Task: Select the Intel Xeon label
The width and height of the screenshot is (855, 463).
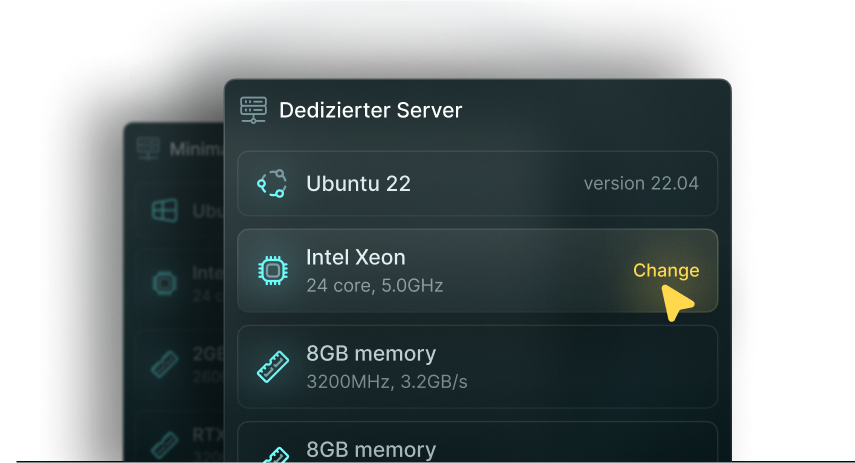Action: pos(355,258)
